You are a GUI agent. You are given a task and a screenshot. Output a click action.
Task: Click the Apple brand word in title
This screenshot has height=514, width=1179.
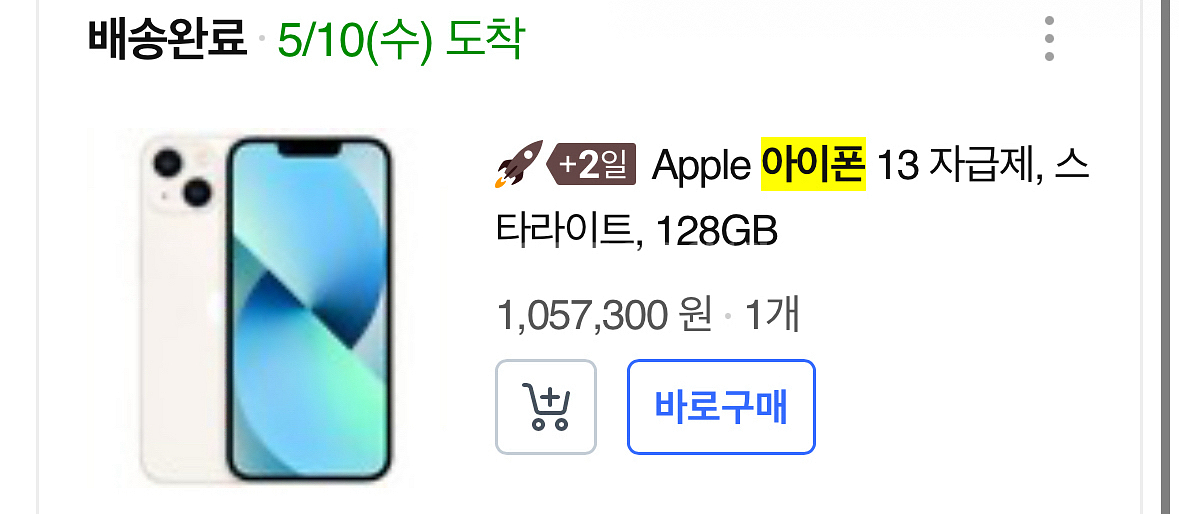pyautogui.click(x=701, y=167)
